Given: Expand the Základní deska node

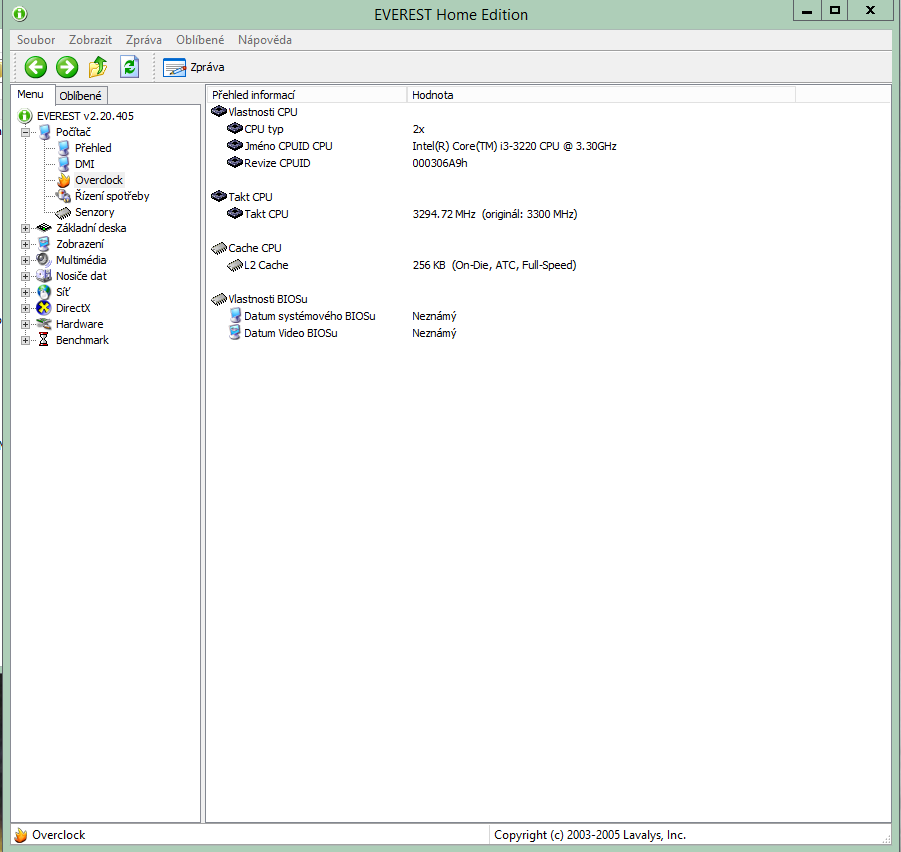Looking at the screenshot, I should click(x=25, y=228).
